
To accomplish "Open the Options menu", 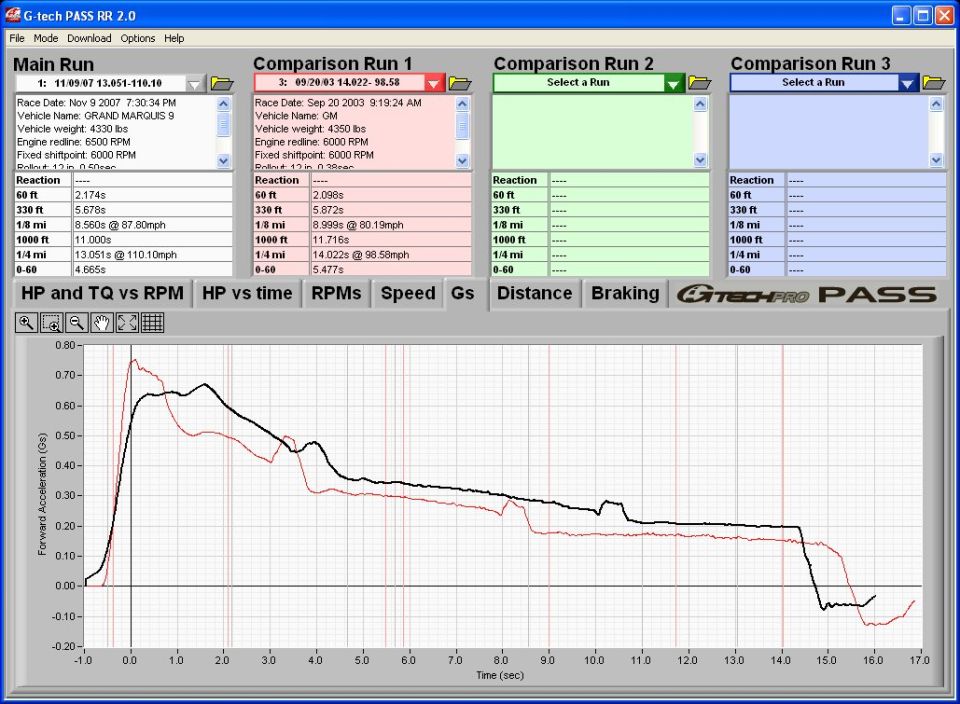I will click(x=138, y=38).
